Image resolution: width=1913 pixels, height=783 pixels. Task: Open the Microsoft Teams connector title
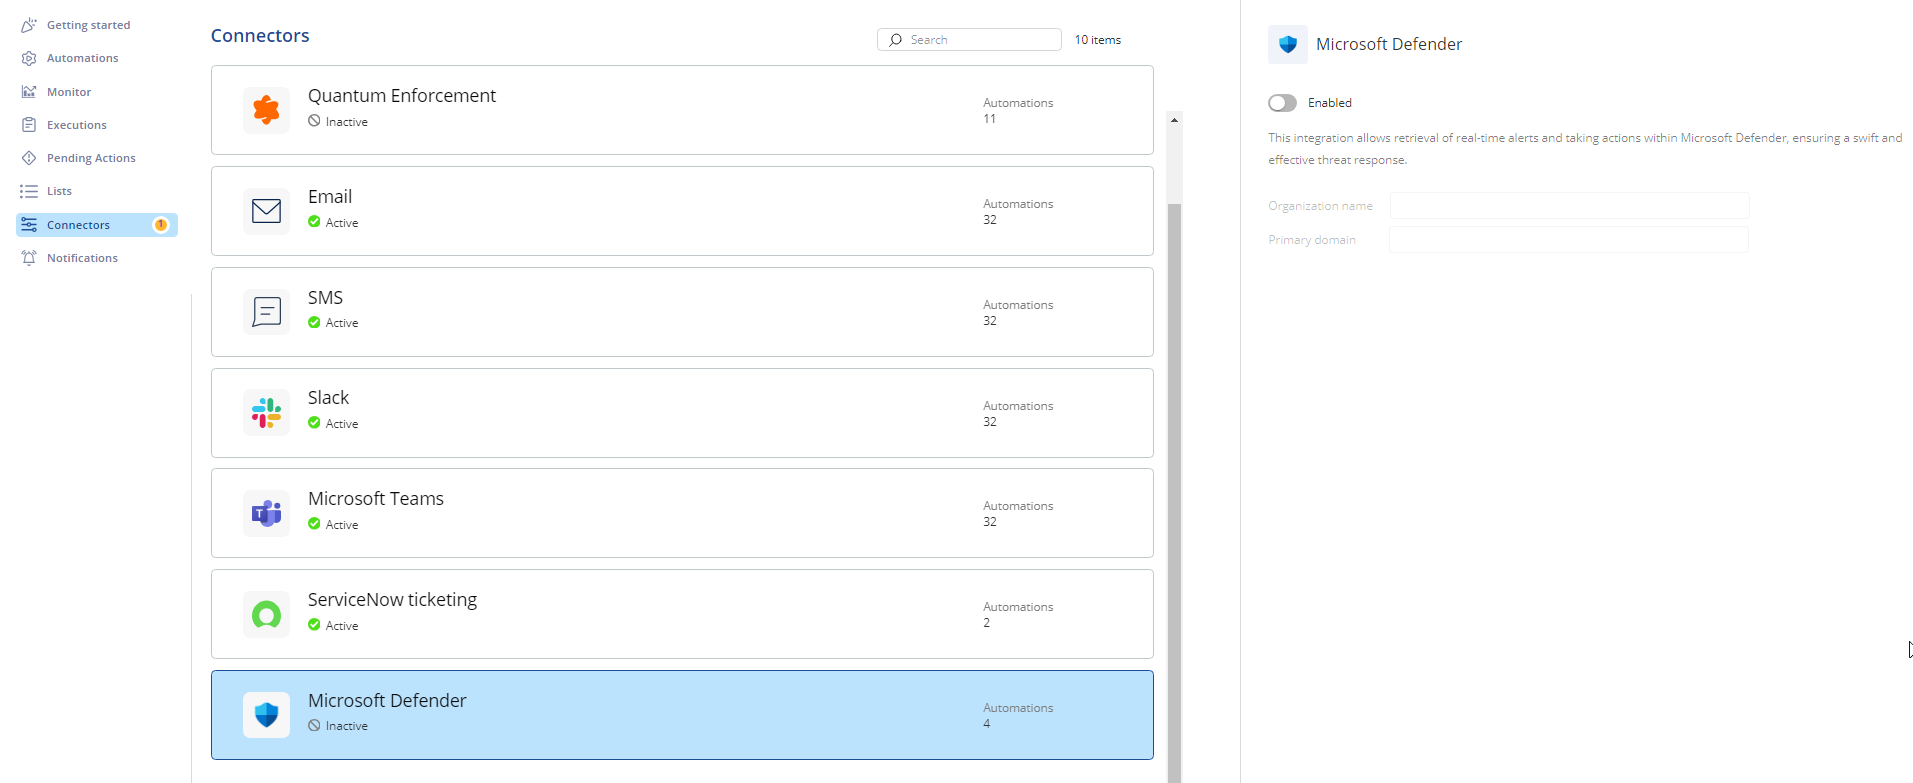coord(376,498)
